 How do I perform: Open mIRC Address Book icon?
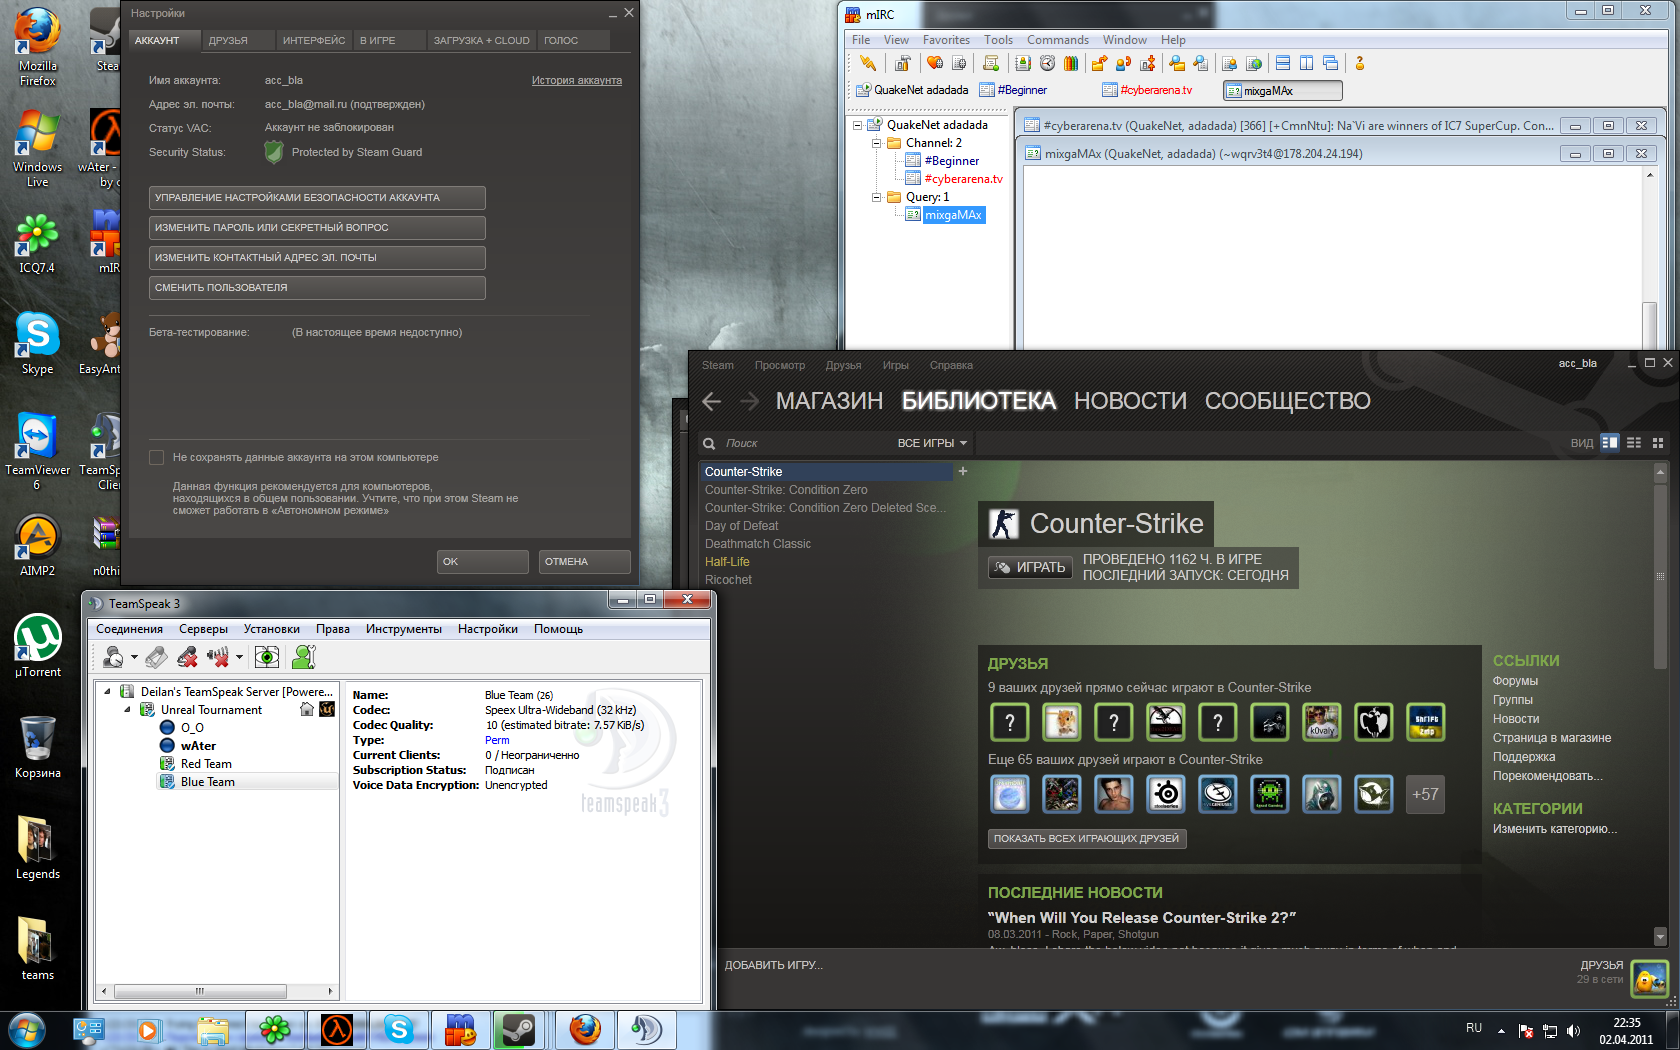[1022, 63]
